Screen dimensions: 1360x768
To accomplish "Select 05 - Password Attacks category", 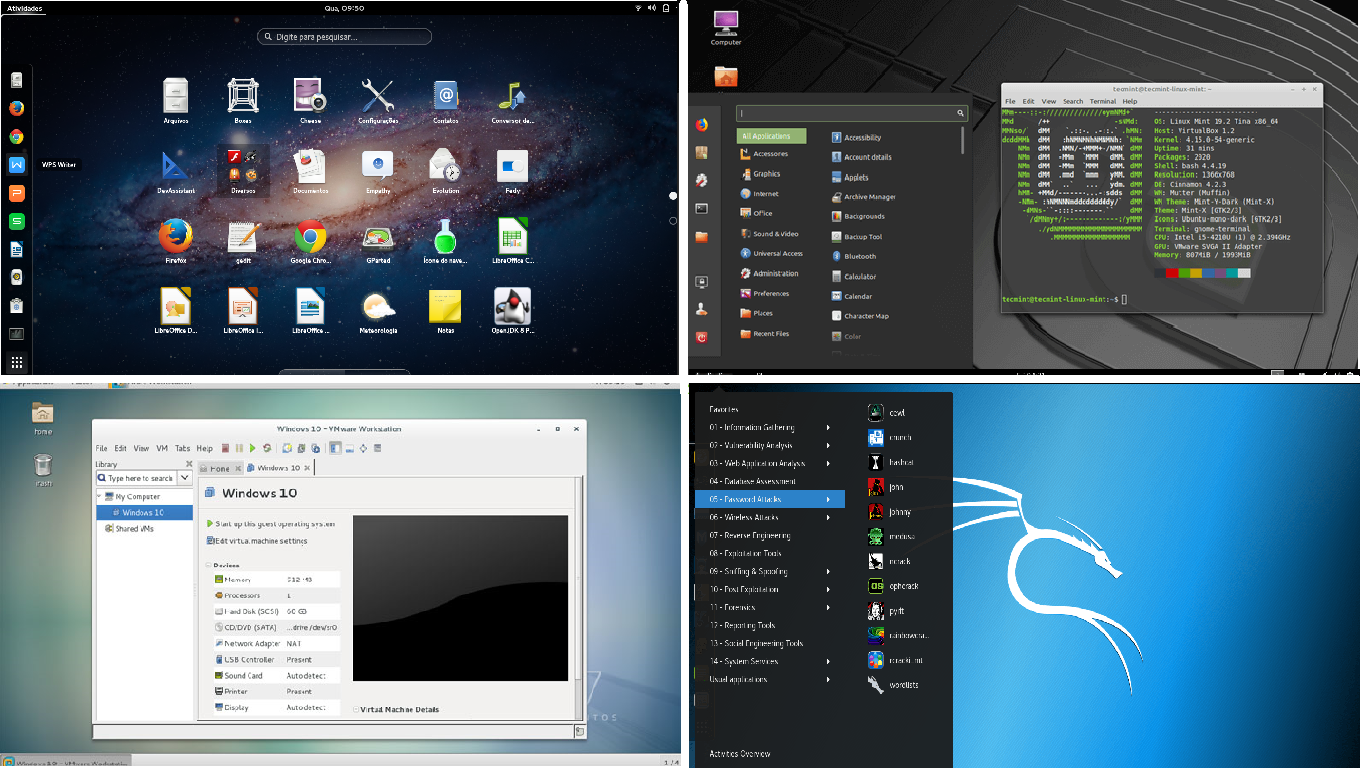I will tap(770, 499).
